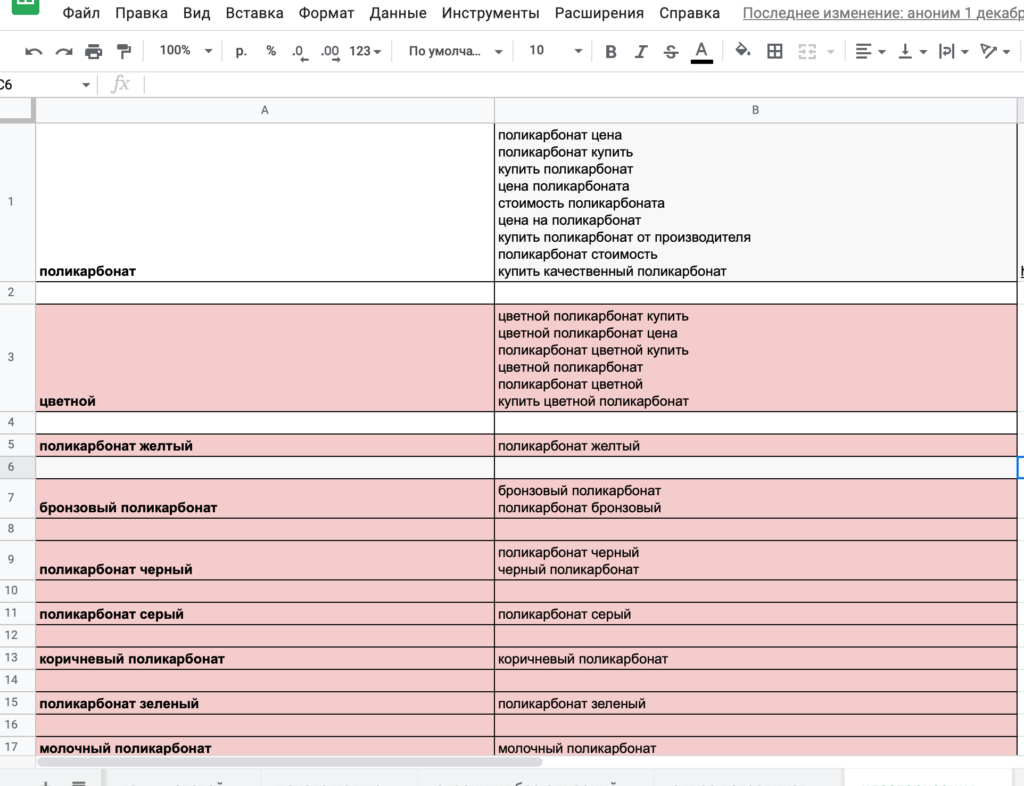
Task: Select cell with bold 'поликарбонат'
Action: pos(264,202)
